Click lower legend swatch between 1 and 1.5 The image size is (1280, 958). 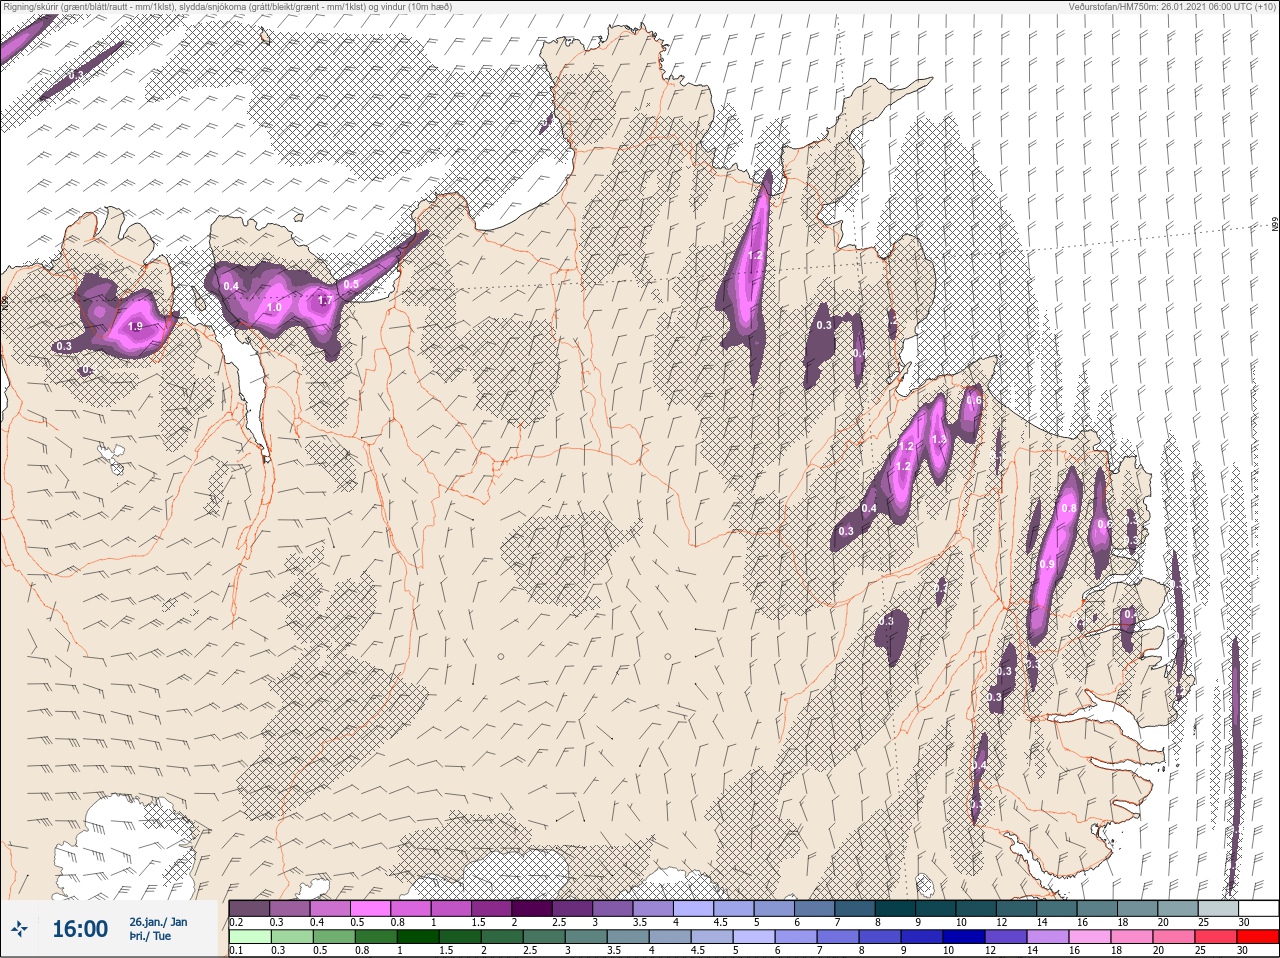click(x=418, y=937)
